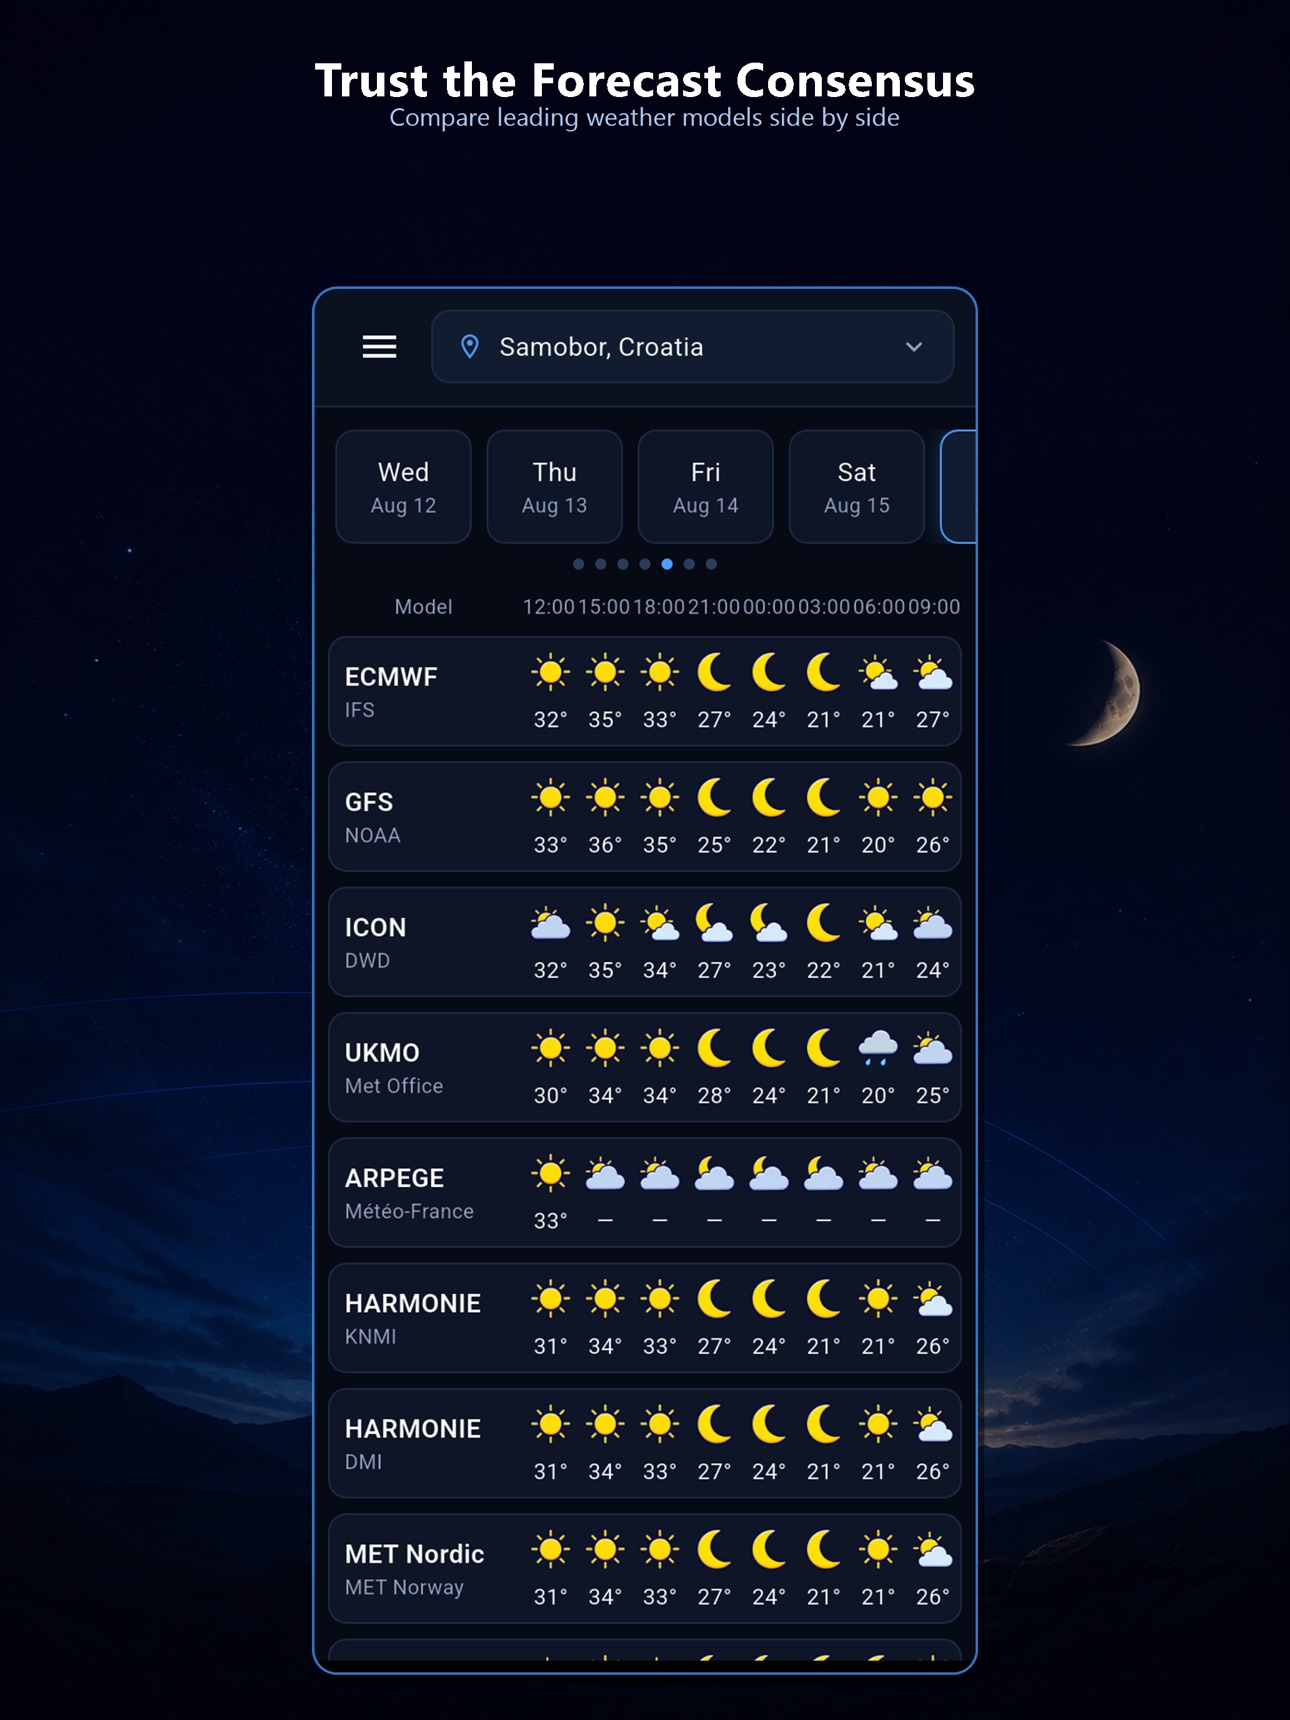
Task: Click GFS 15:00 temperature 36°
Action: 605,845
